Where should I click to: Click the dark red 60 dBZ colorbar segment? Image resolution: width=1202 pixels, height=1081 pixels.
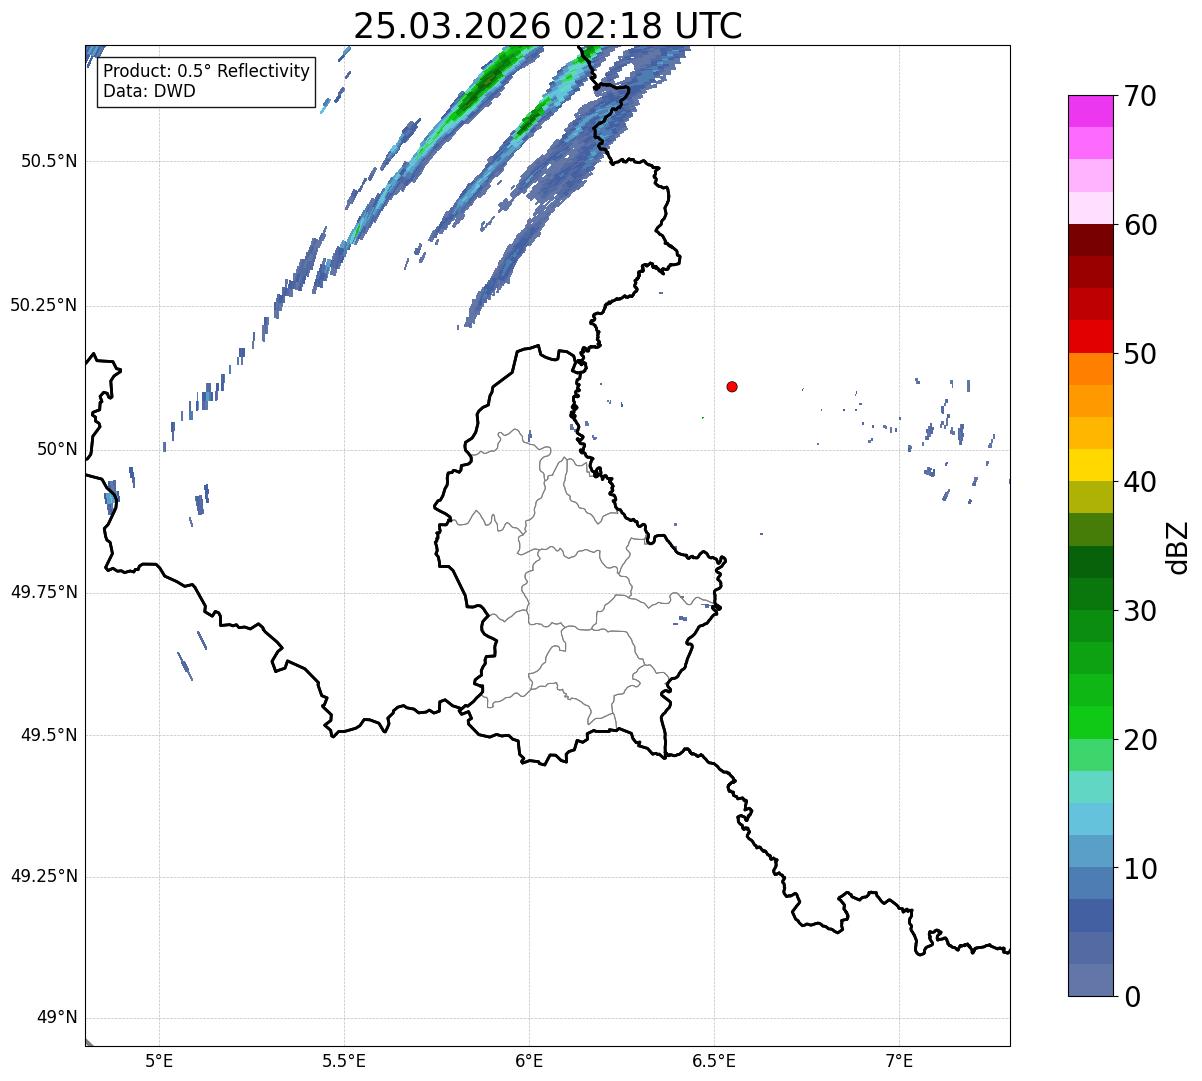(x=1090, y=240)
